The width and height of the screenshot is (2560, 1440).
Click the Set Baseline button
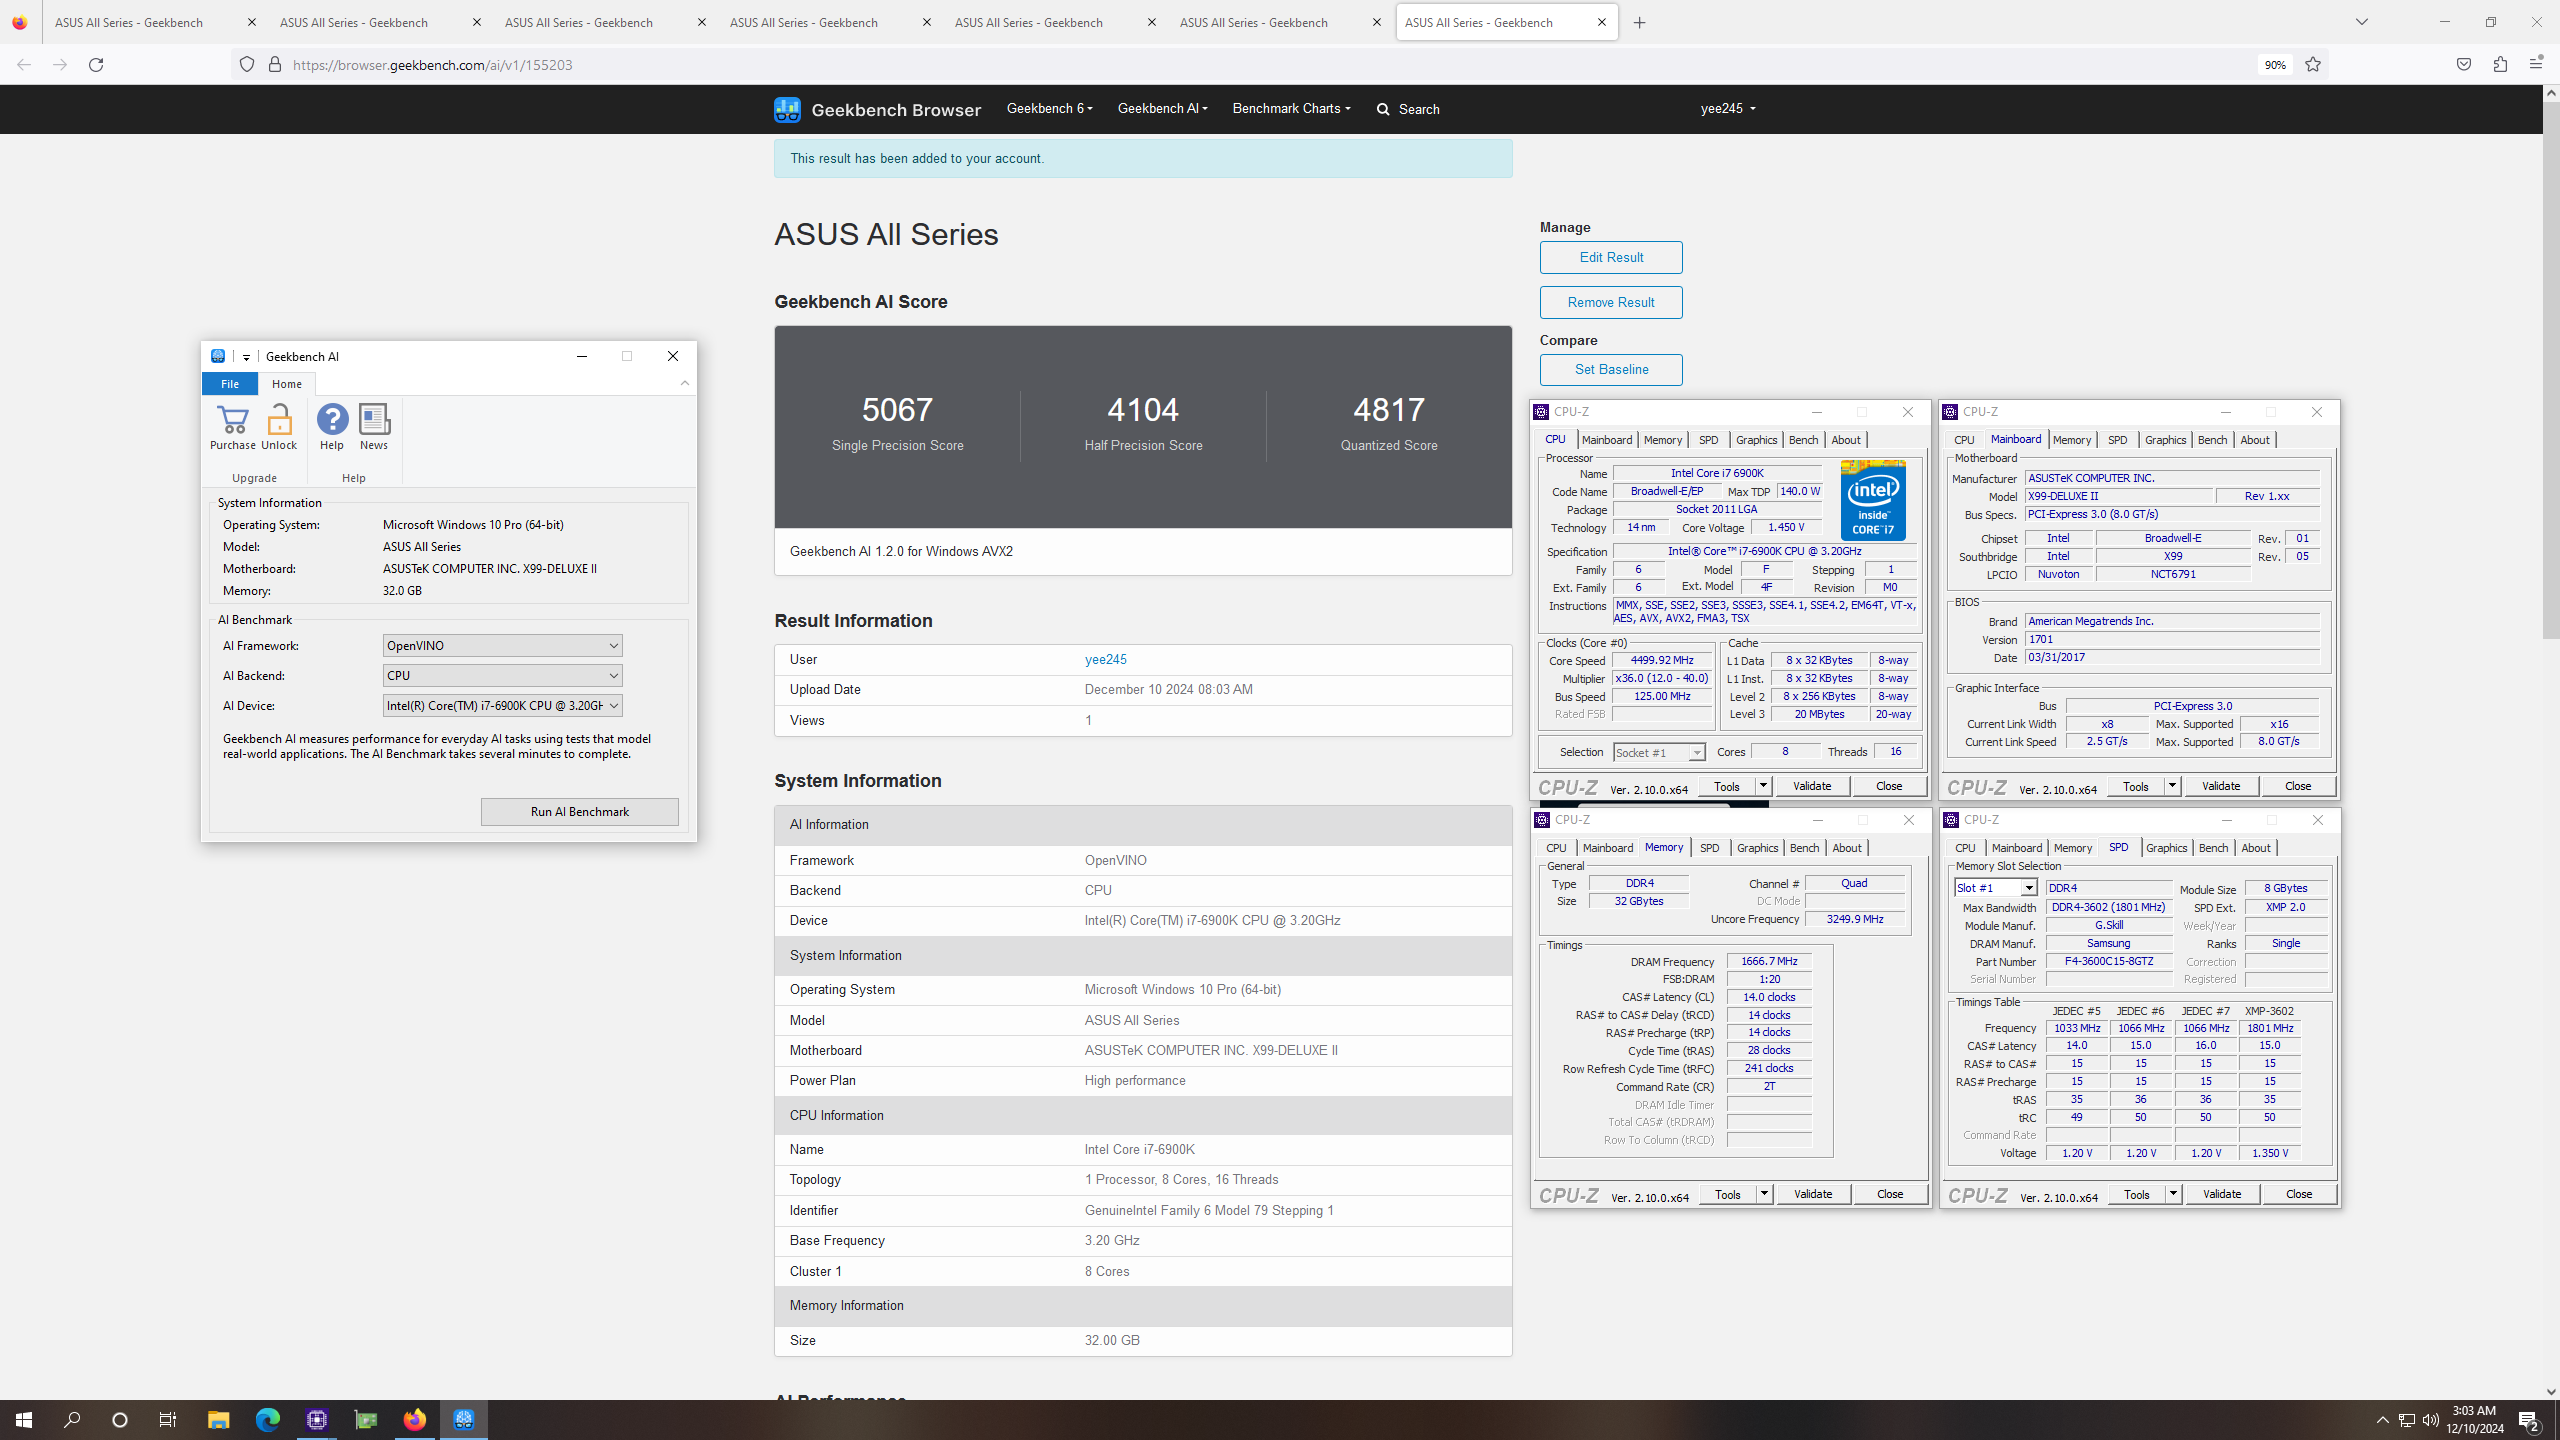click(x=1611, y=369)
